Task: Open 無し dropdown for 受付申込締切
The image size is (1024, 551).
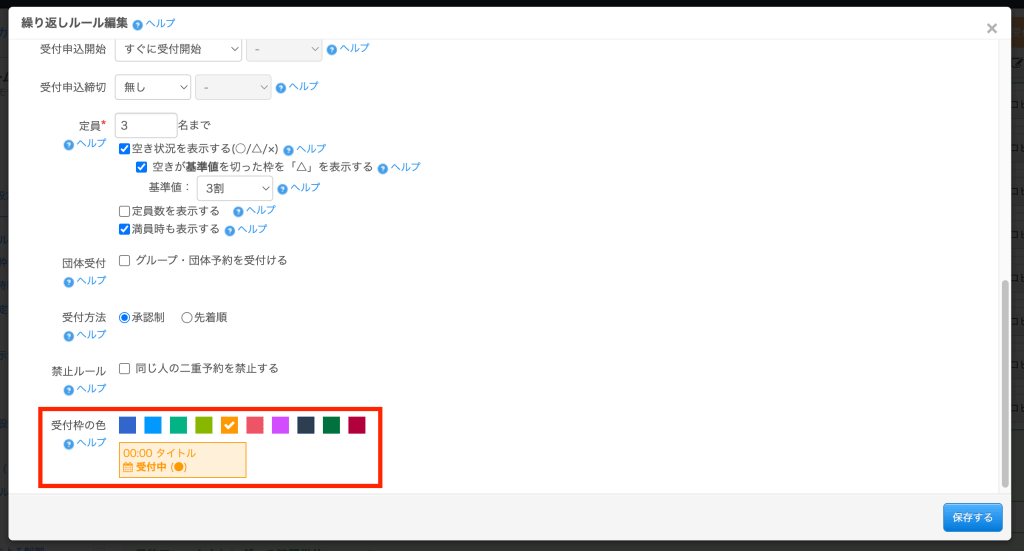Action: 153,88
